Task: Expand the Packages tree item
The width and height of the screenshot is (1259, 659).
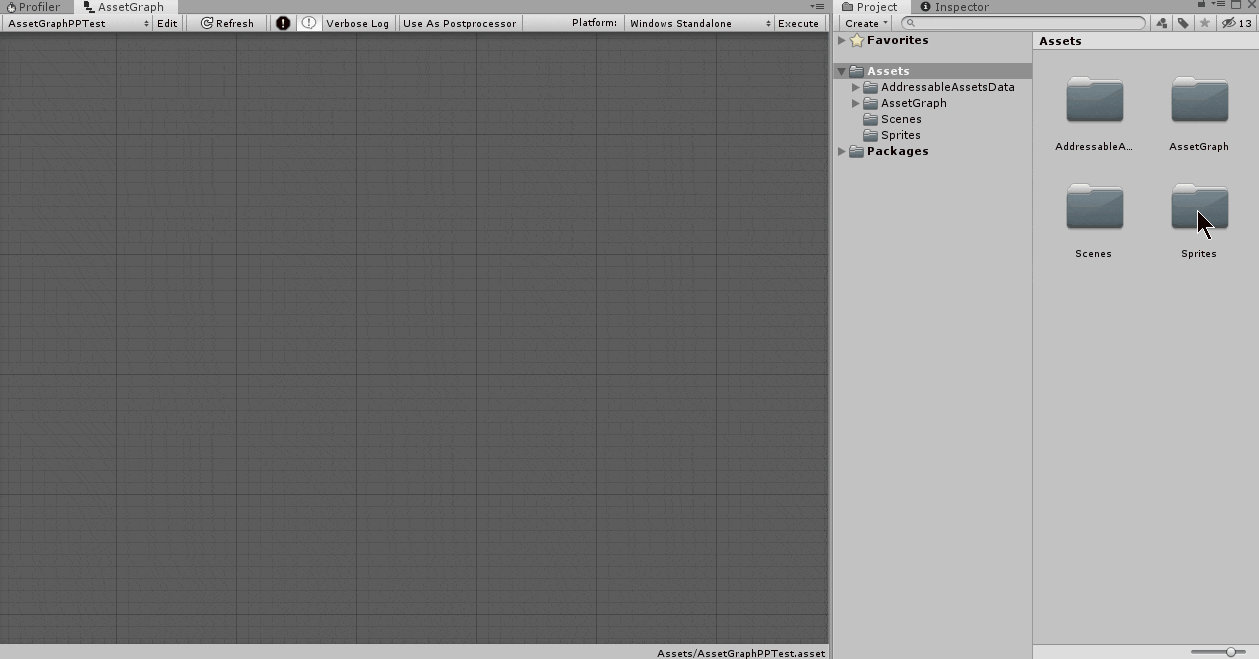Action: (x=842, y=151)
